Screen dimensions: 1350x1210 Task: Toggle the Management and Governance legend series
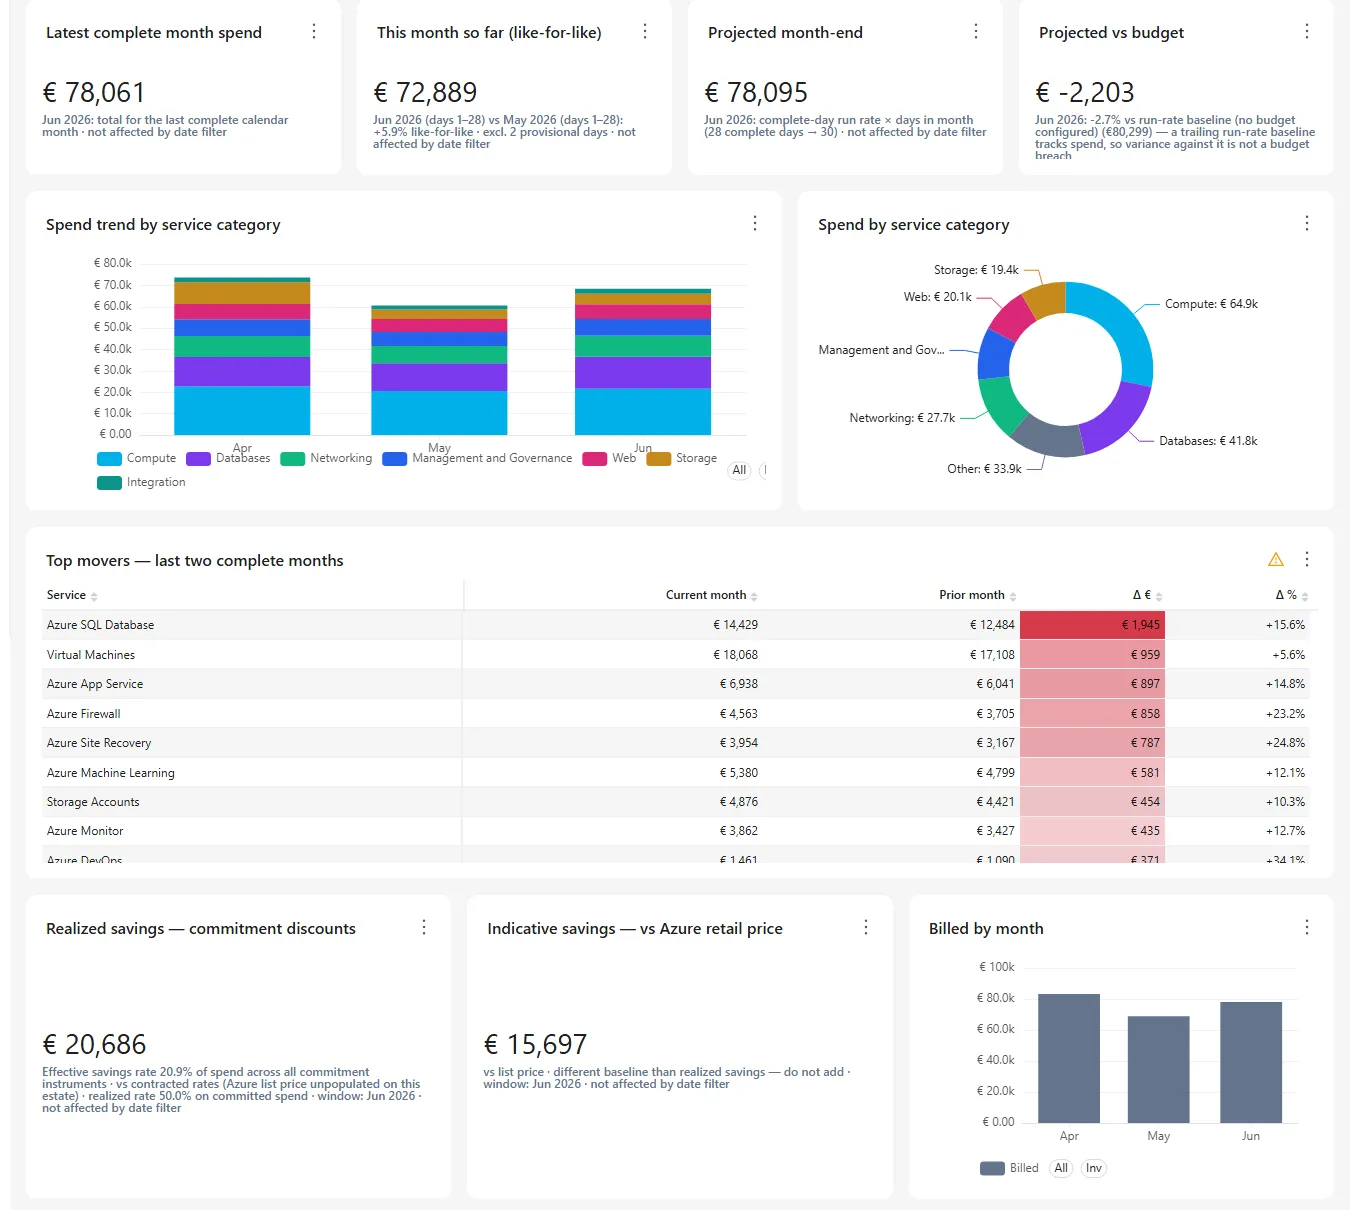tap(477, 459)
